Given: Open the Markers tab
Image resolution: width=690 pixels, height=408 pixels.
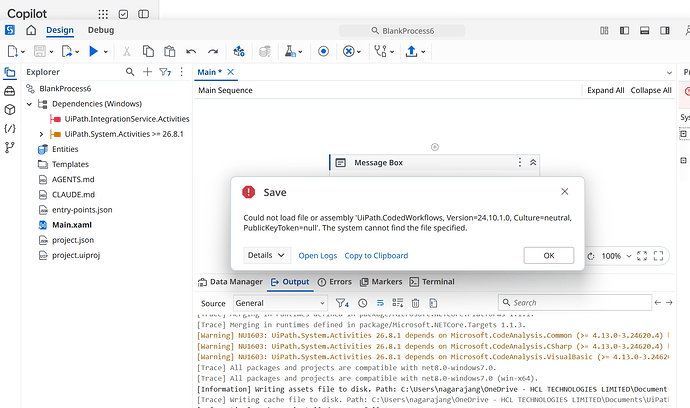Looking at the screenshot, I should 381,282.
